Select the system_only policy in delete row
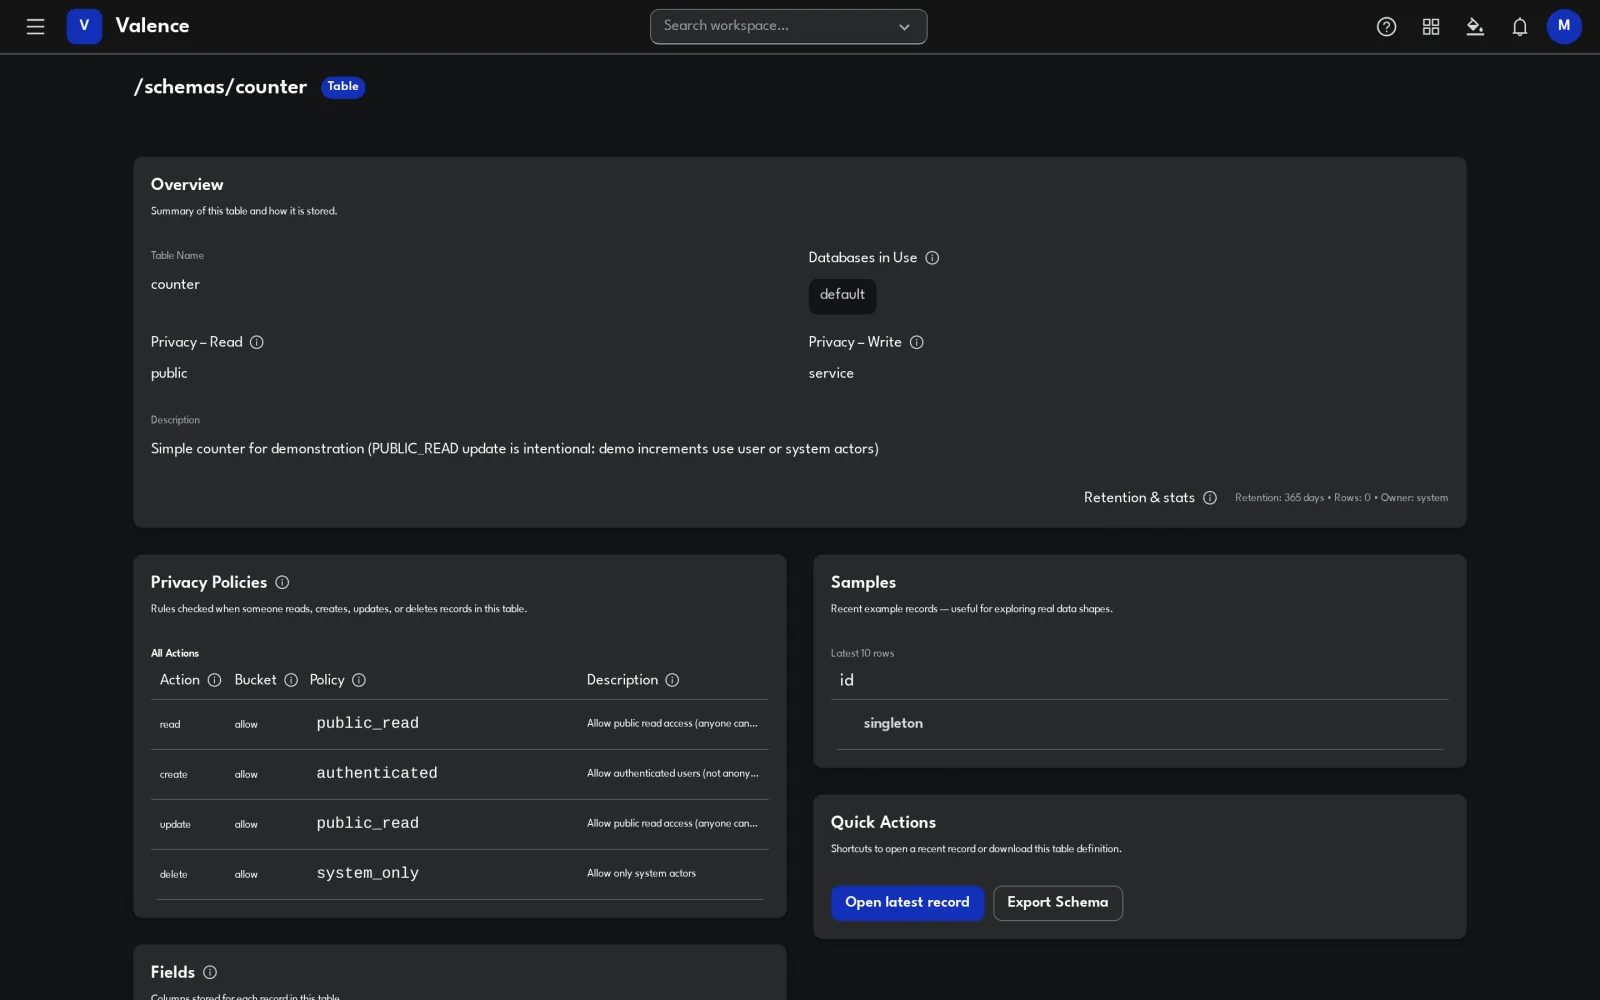 coord(368,873)
